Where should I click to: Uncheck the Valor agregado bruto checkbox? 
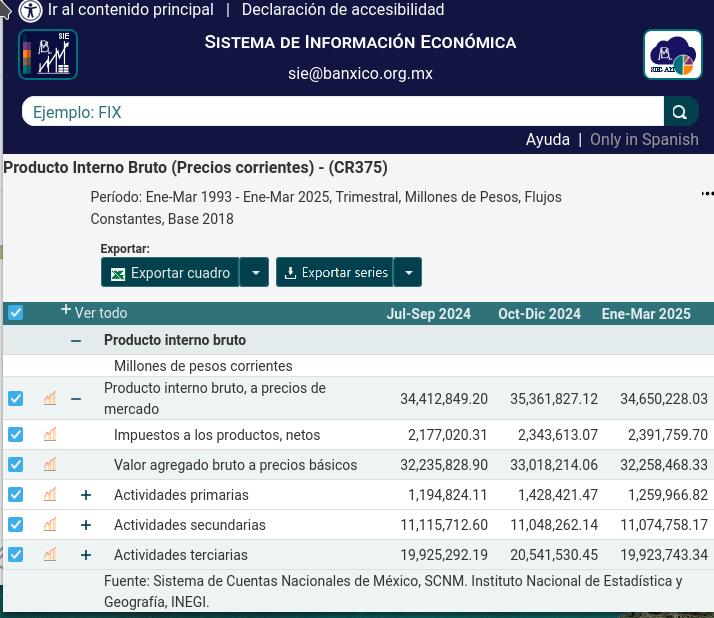16,465
